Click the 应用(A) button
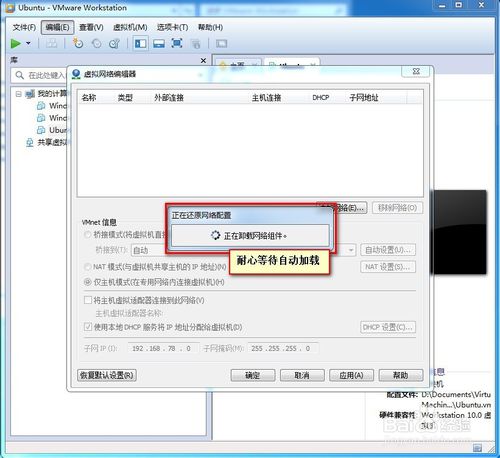This screenshot has height=458, width=500. pos(351,375)
